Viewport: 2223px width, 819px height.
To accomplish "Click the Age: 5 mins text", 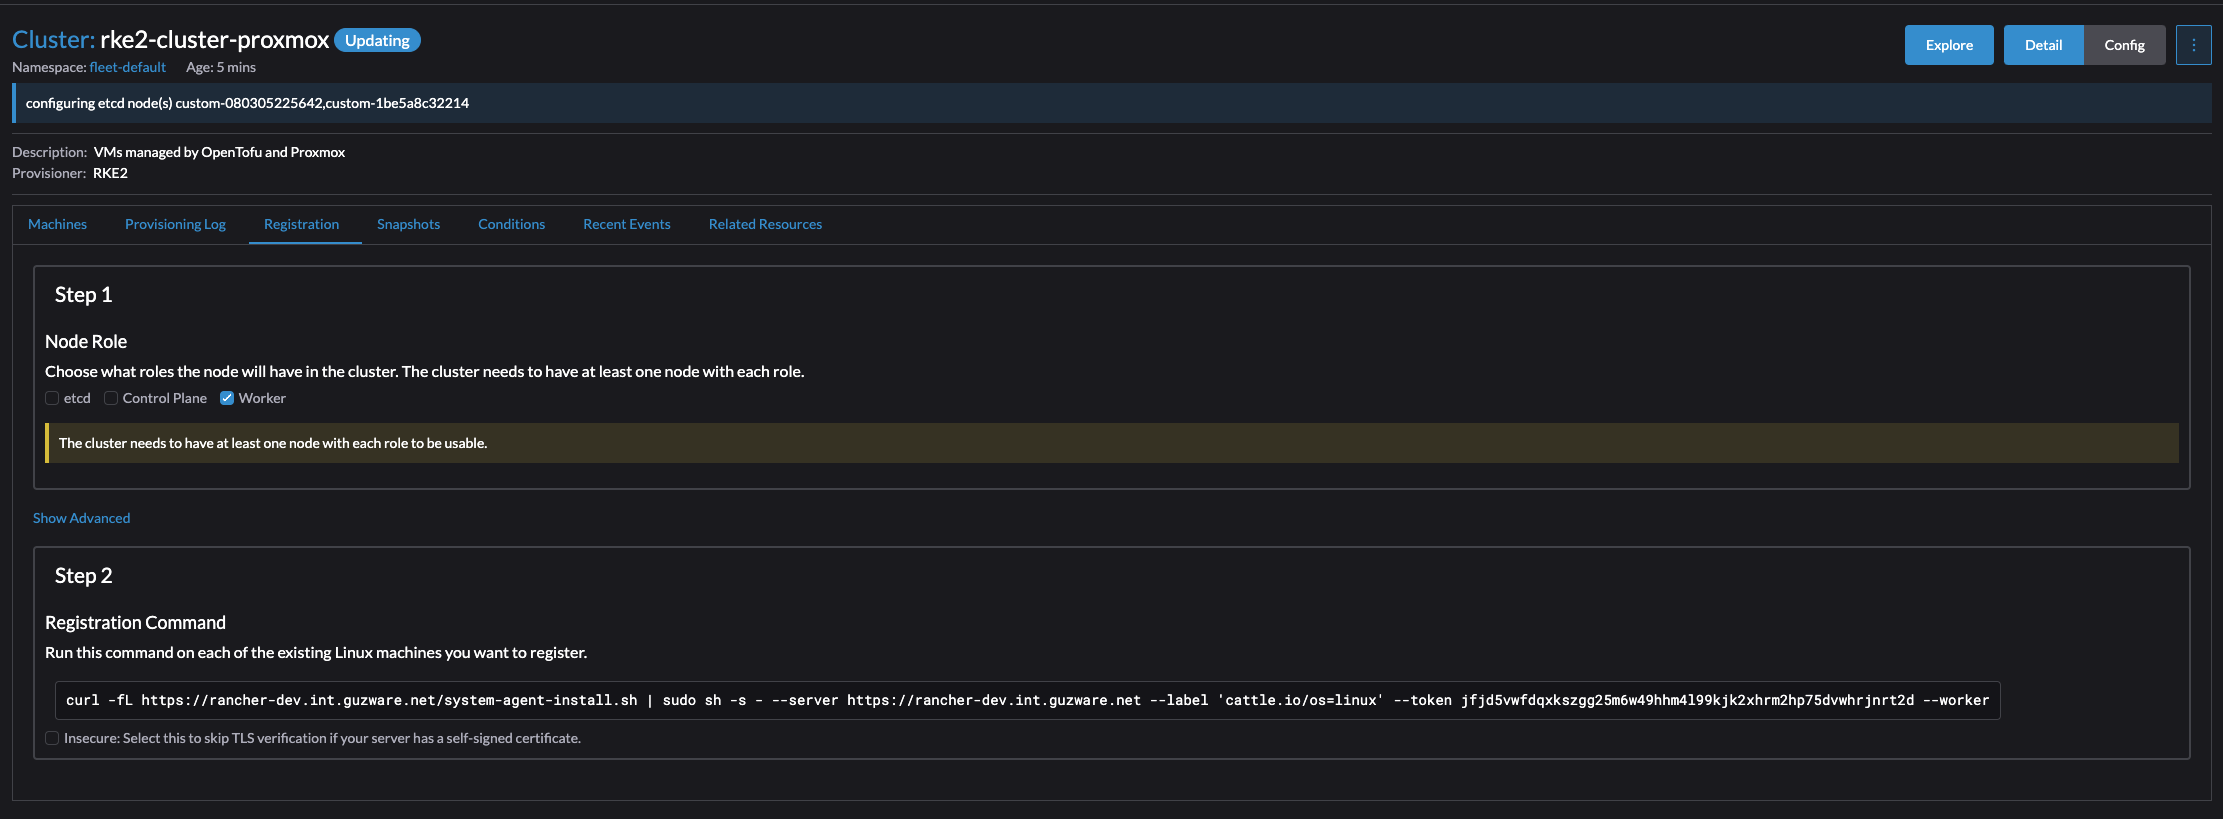I will click(x=221, y=67).
